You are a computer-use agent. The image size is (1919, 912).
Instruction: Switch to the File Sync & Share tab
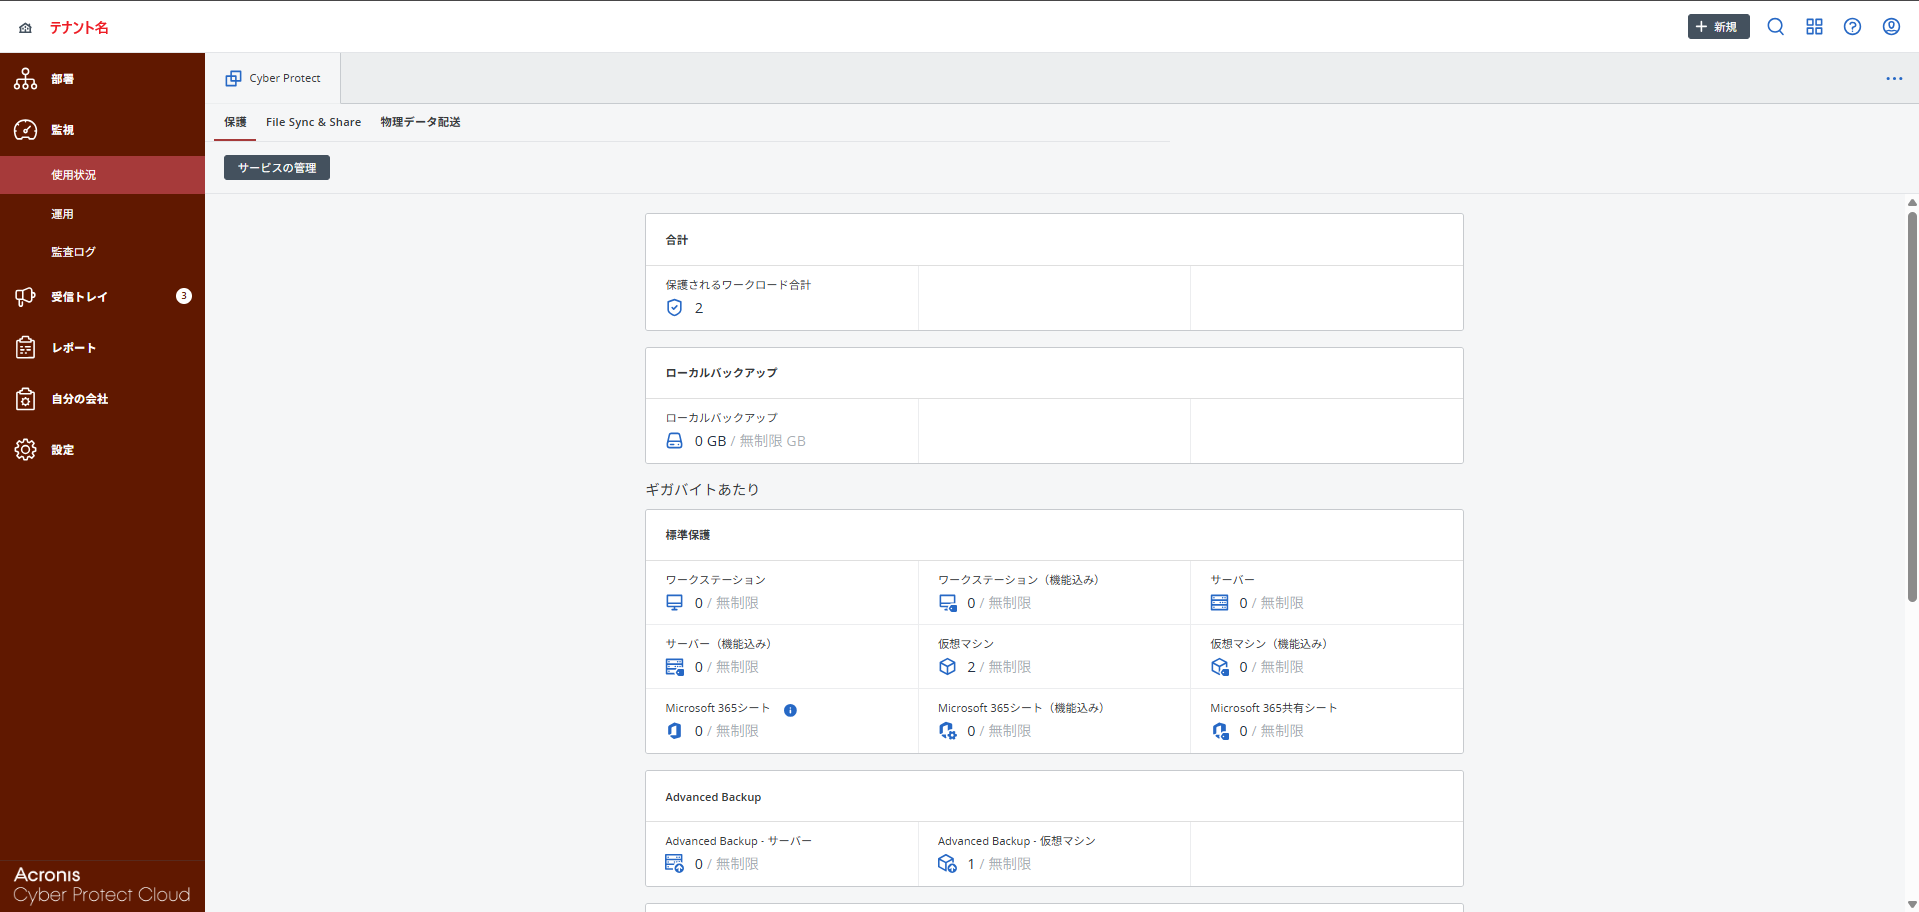313,122
